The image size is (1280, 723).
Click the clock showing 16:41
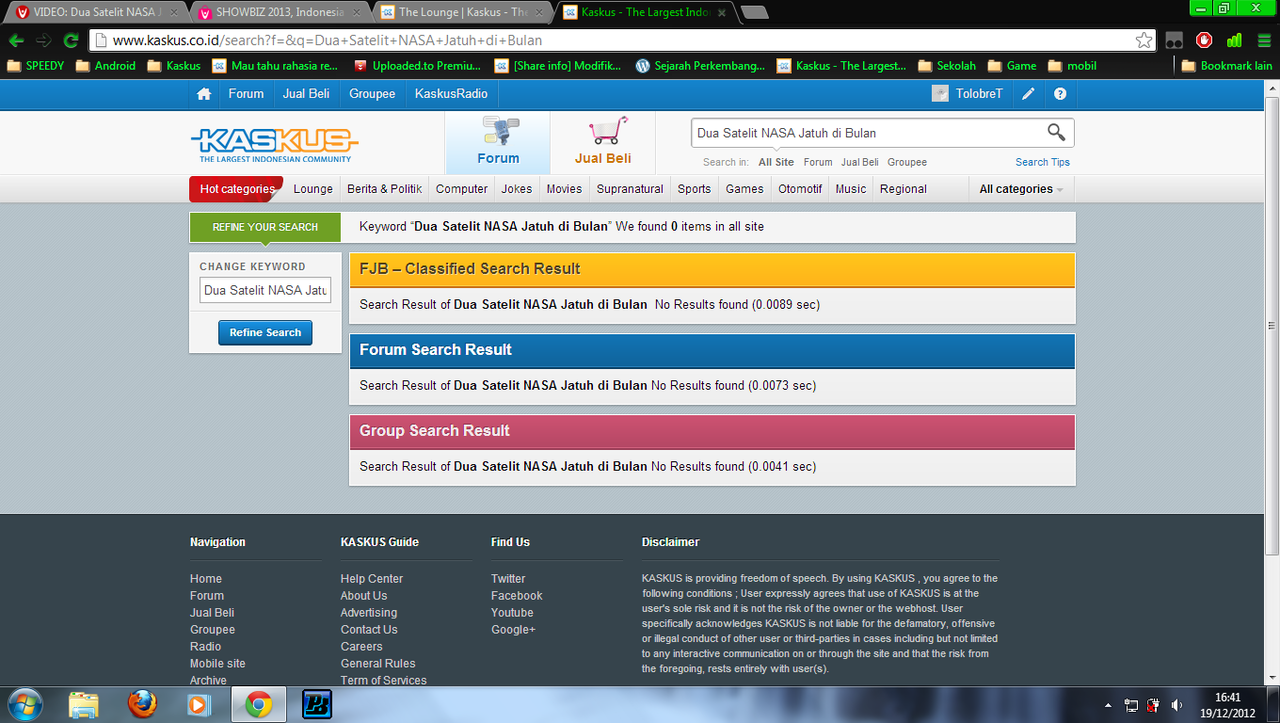1227,697
